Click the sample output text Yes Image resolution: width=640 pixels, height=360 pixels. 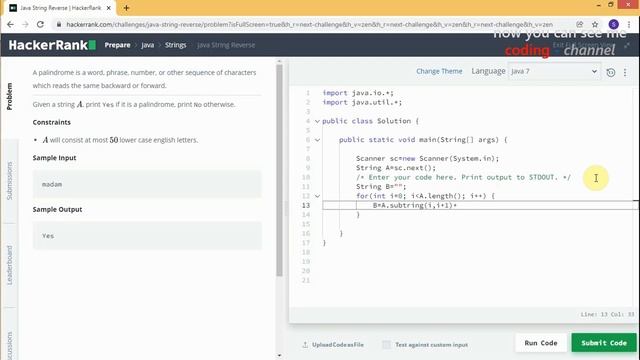[x=48, y=236]
